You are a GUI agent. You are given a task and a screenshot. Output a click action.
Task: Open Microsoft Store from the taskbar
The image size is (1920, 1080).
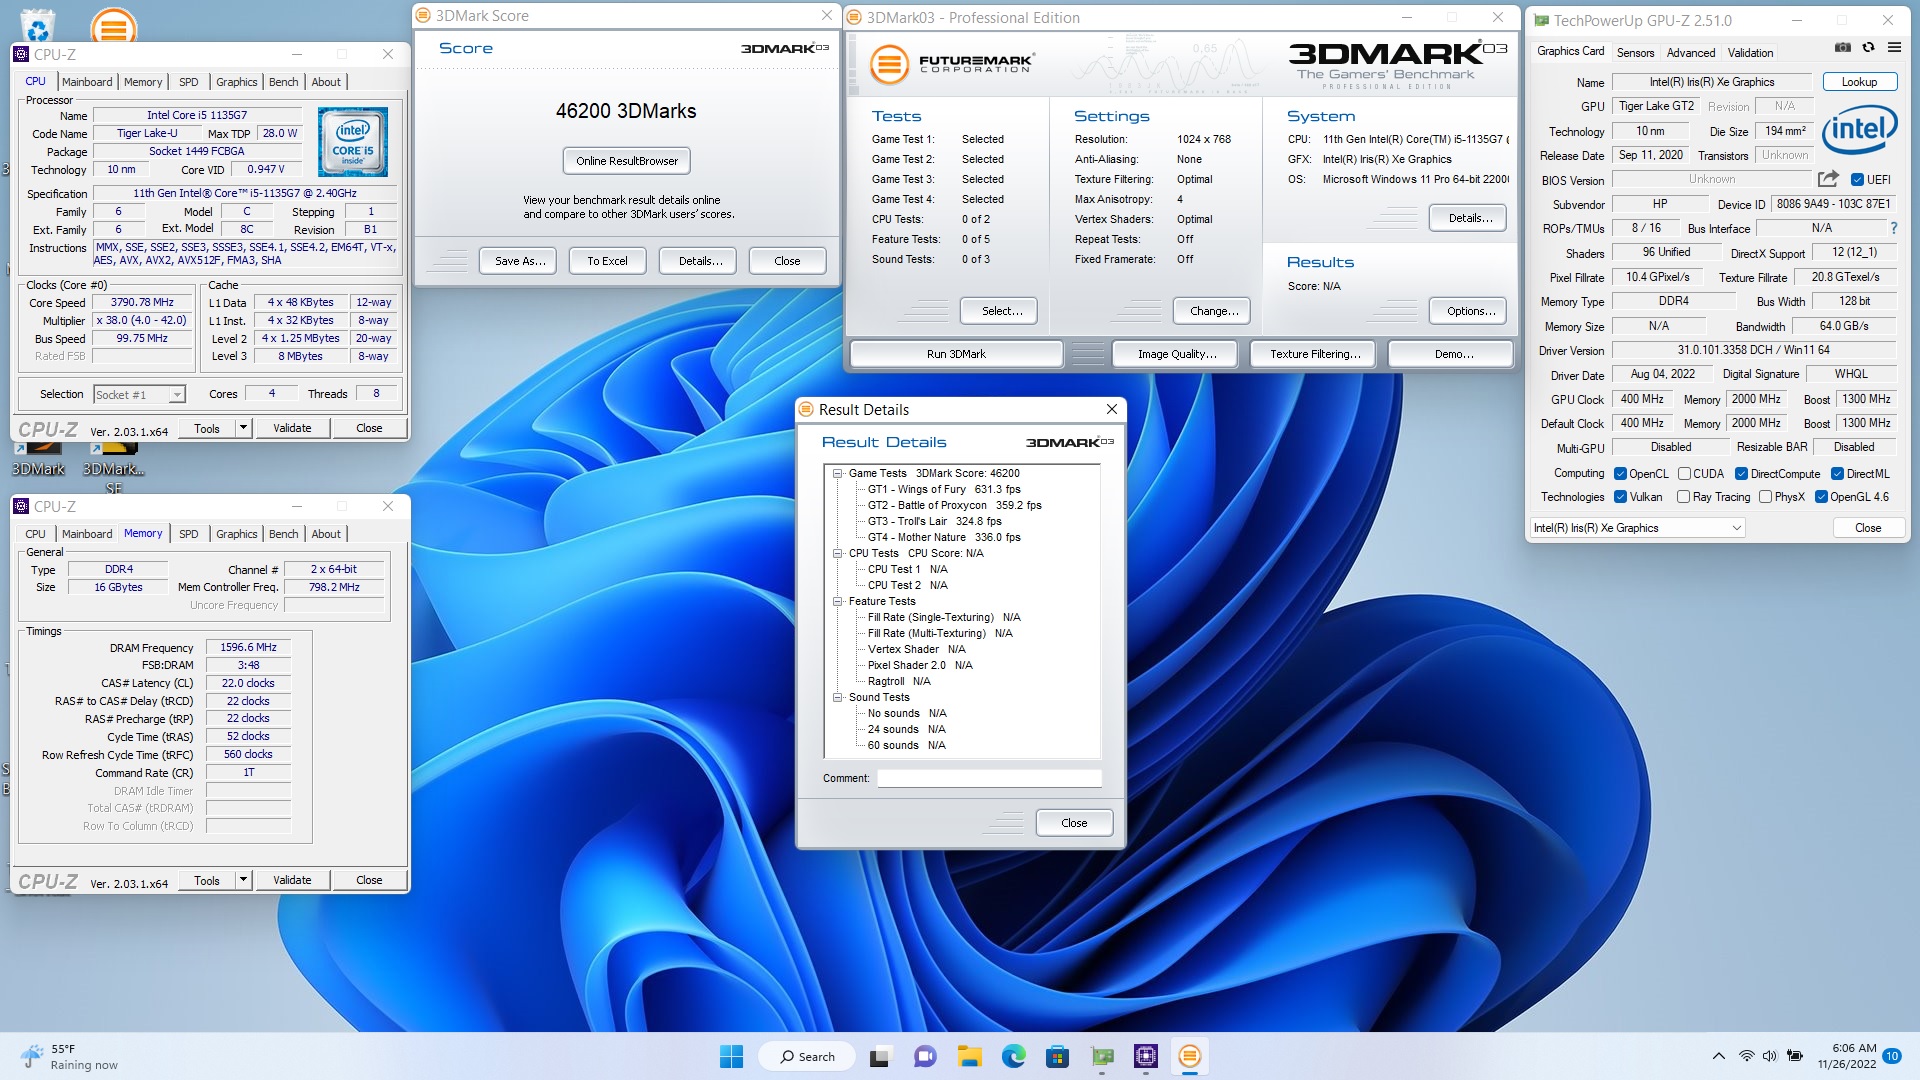pos(1057,1056)
